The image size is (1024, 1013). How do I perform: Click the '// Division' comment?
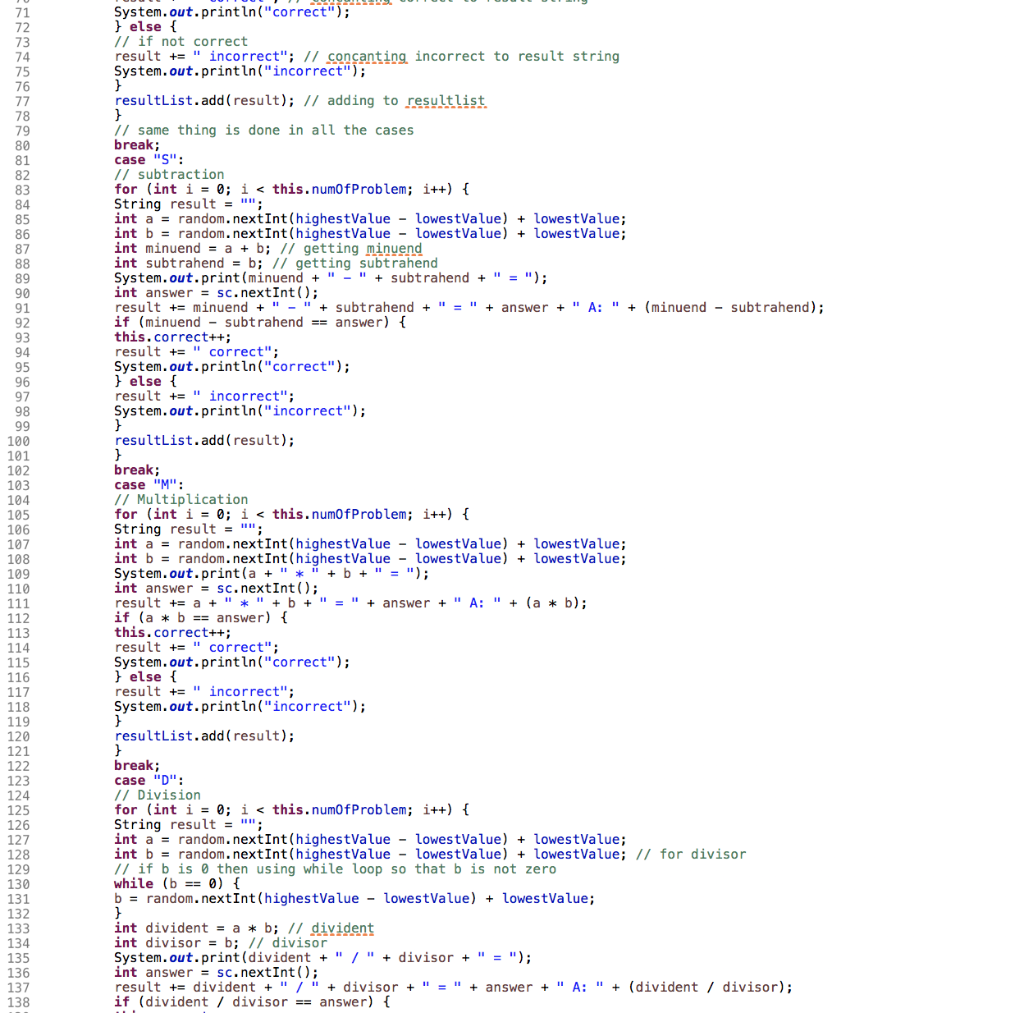click(x=155, y=794)
